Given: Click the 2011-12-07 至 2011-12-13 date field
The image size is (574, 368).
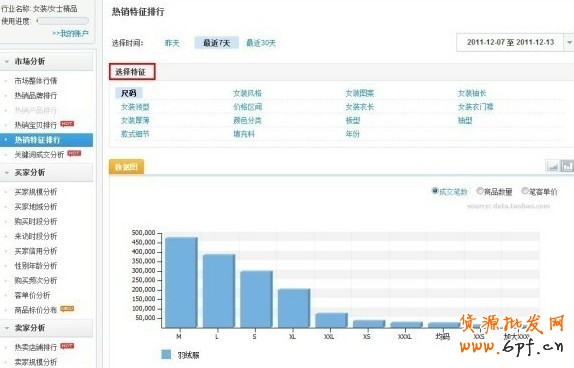Looking at the screenshot, I should coord(510,42).
